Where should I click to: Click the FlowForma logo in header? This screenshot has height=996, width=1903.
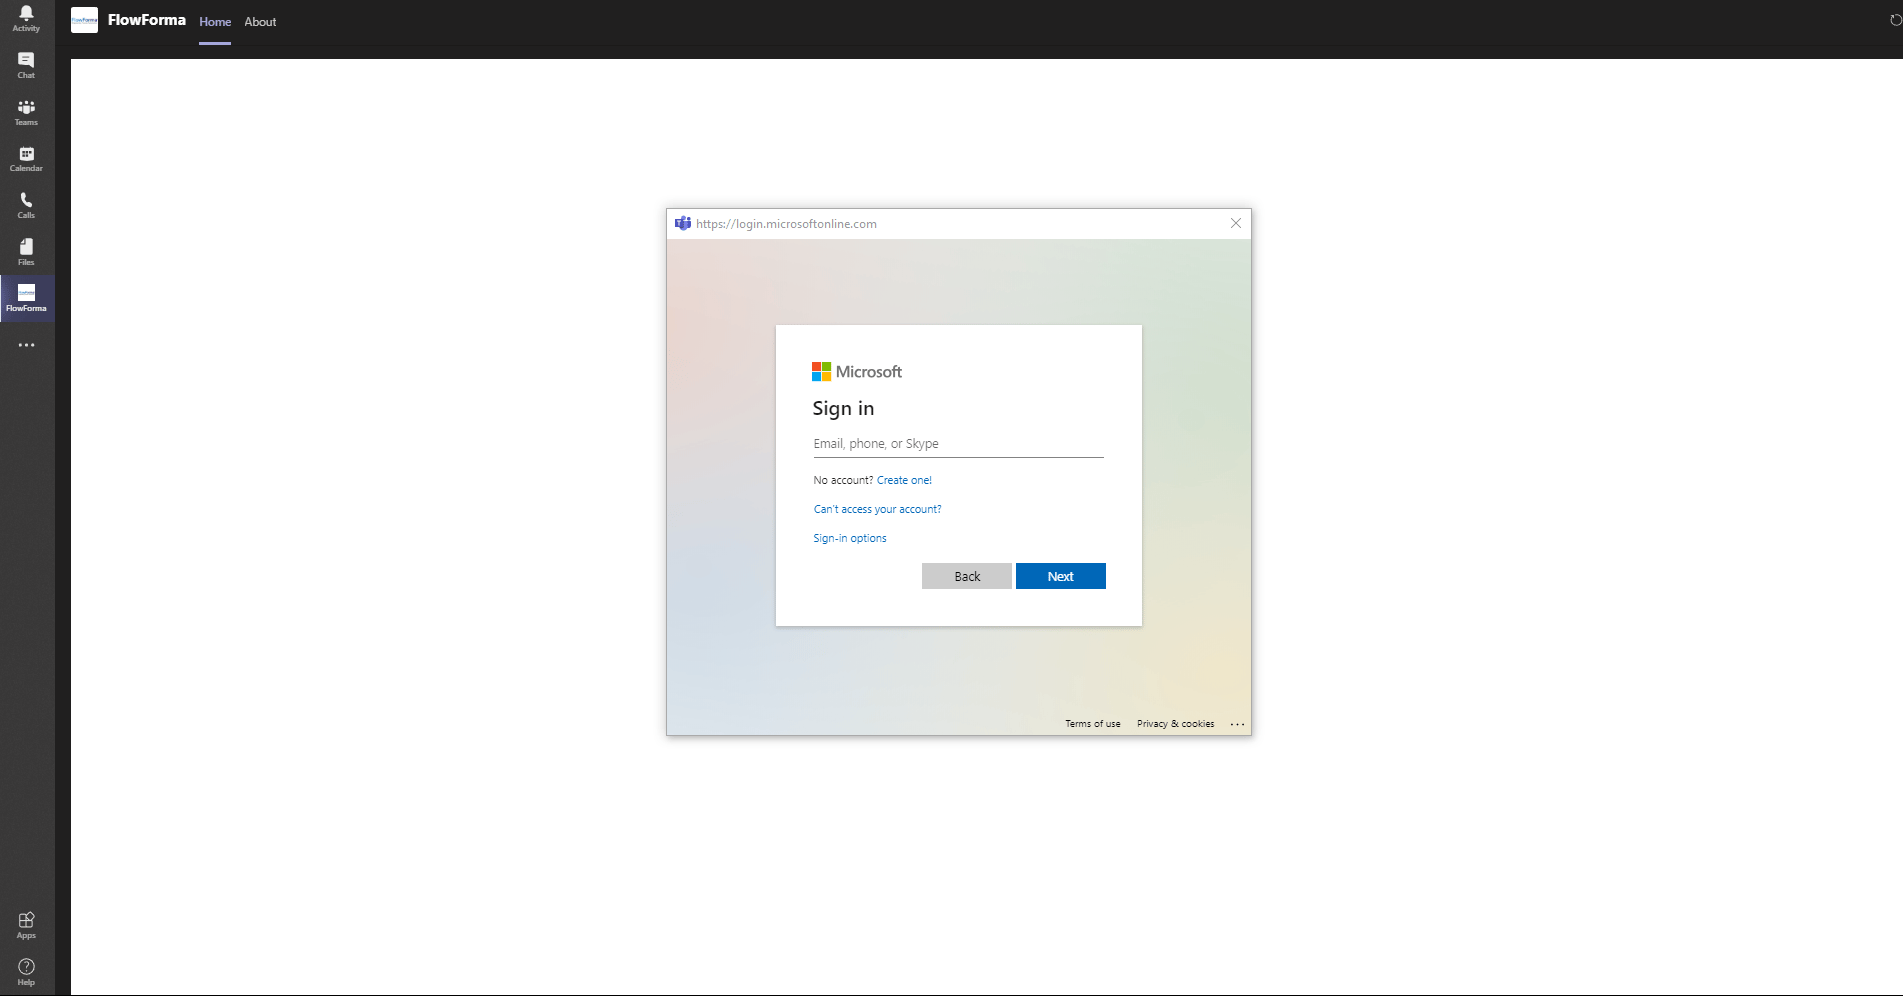(84, 20)
